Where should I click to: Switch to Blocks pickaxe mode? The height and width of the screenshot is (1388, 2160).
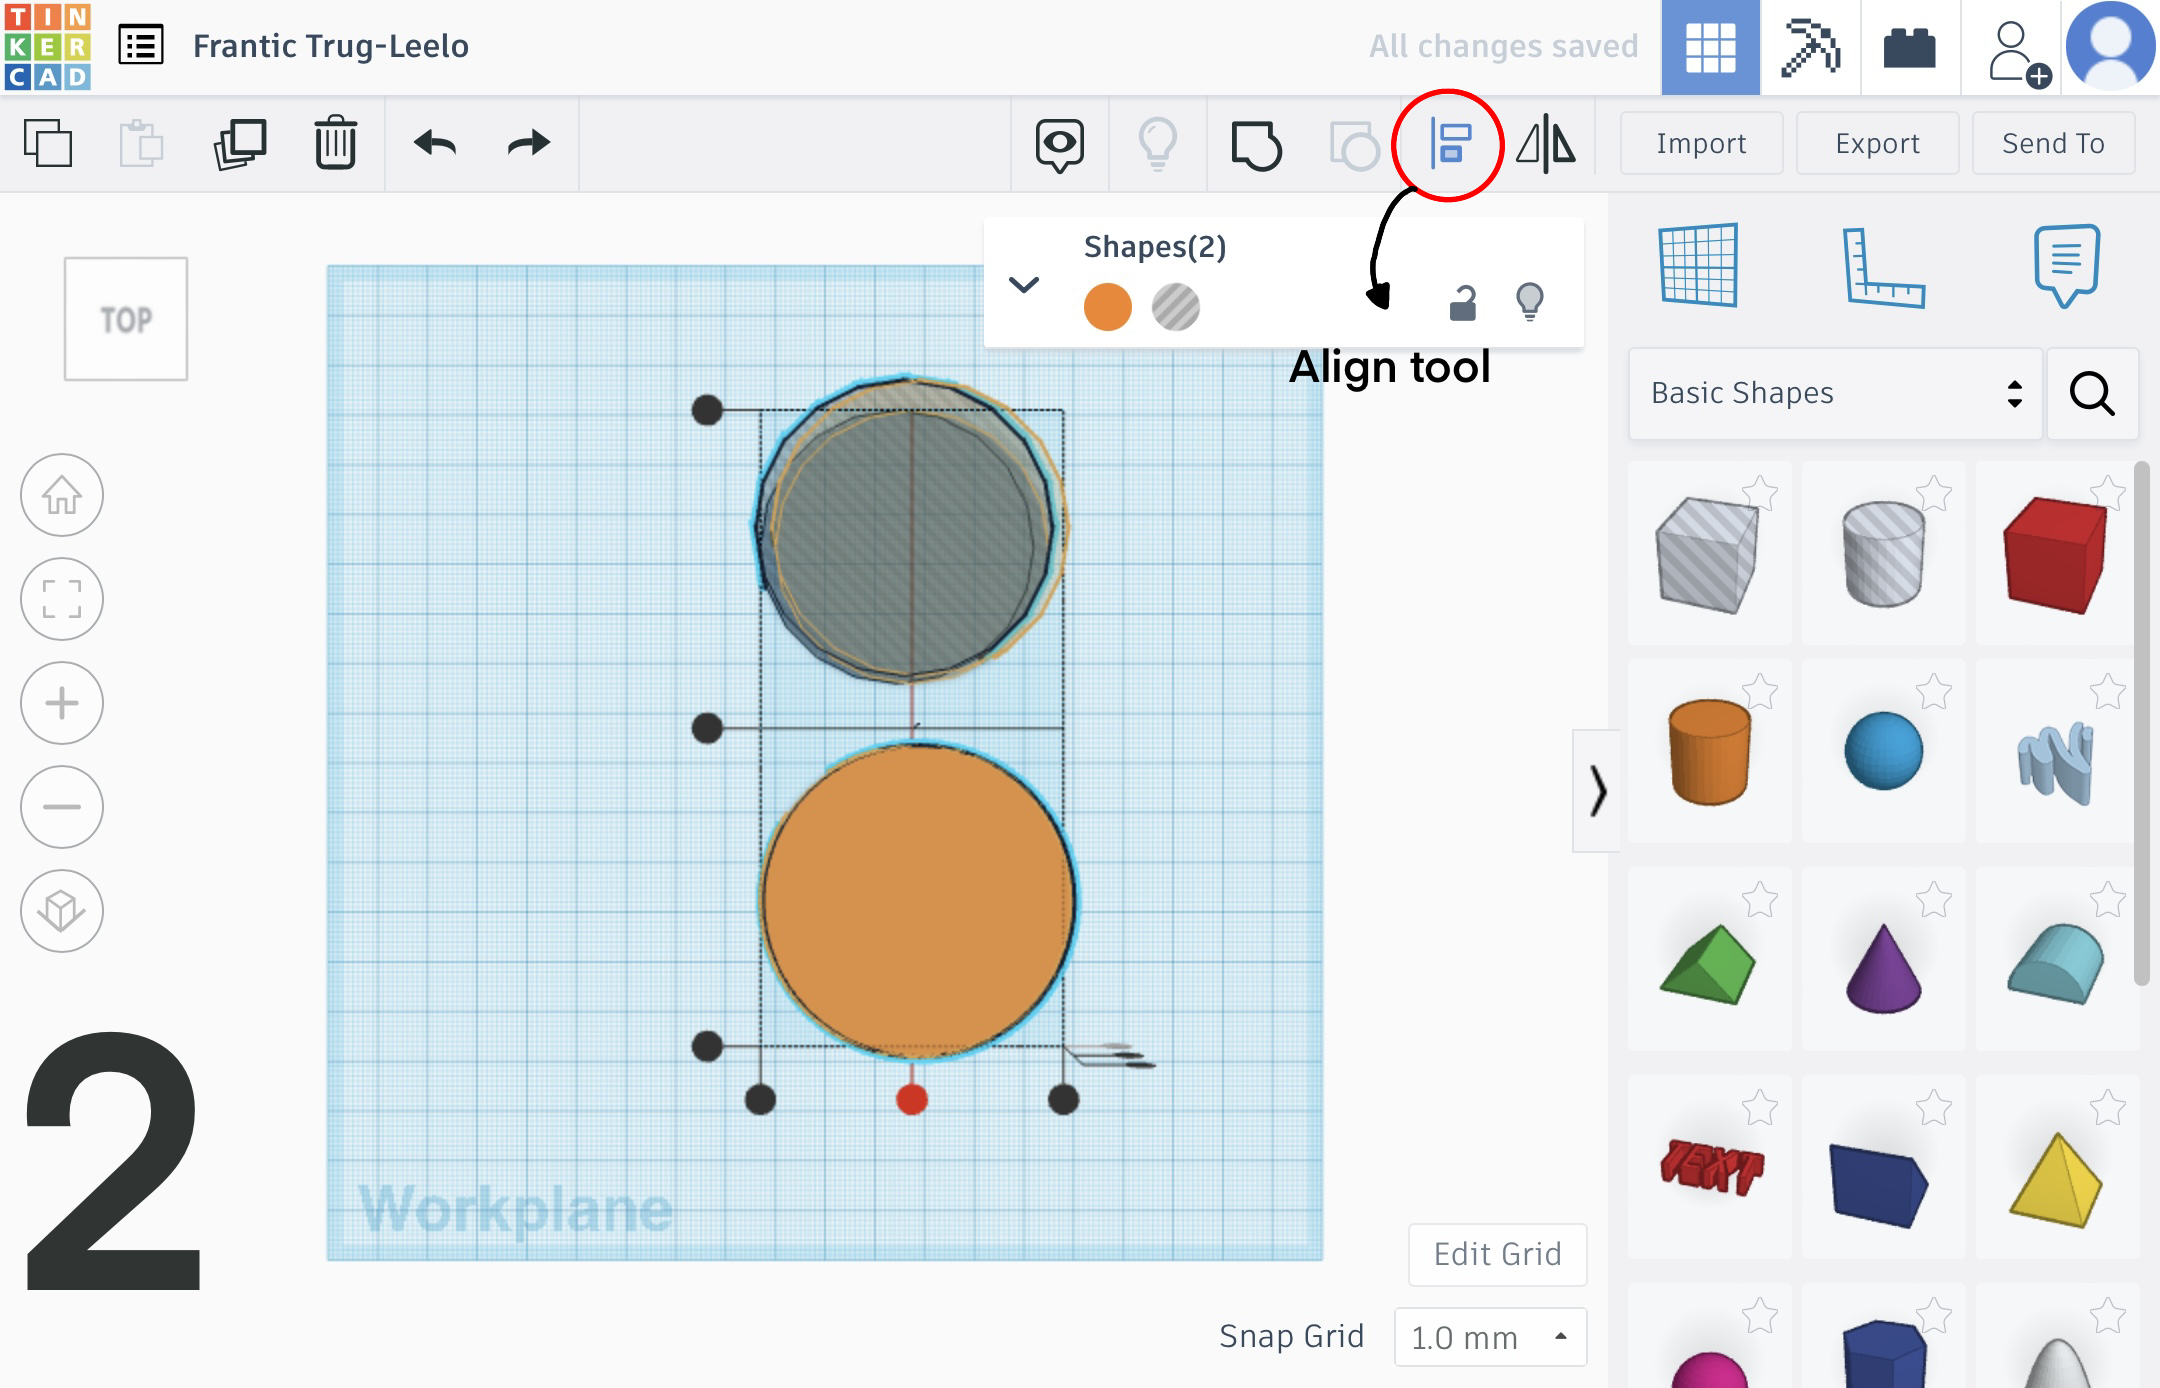(1810, 47)
